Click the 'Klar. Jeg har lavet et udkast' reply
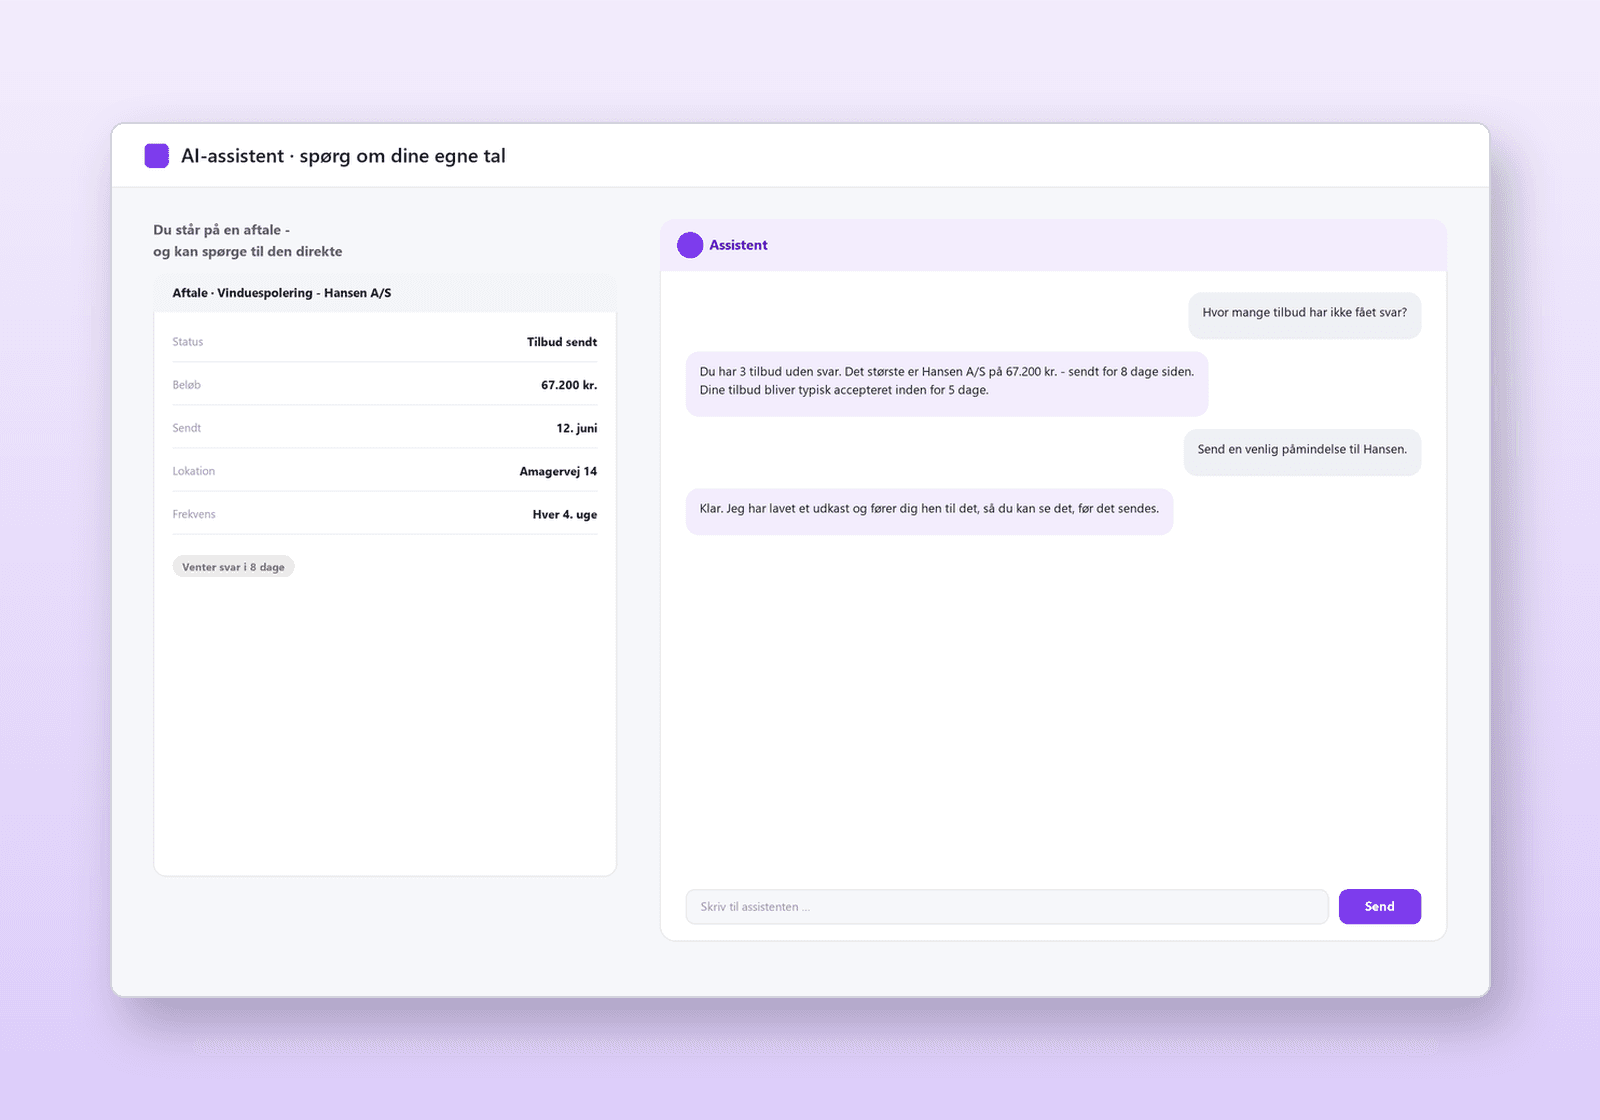This screenshot has height=1120, width=1600. (x=929, y=510)
